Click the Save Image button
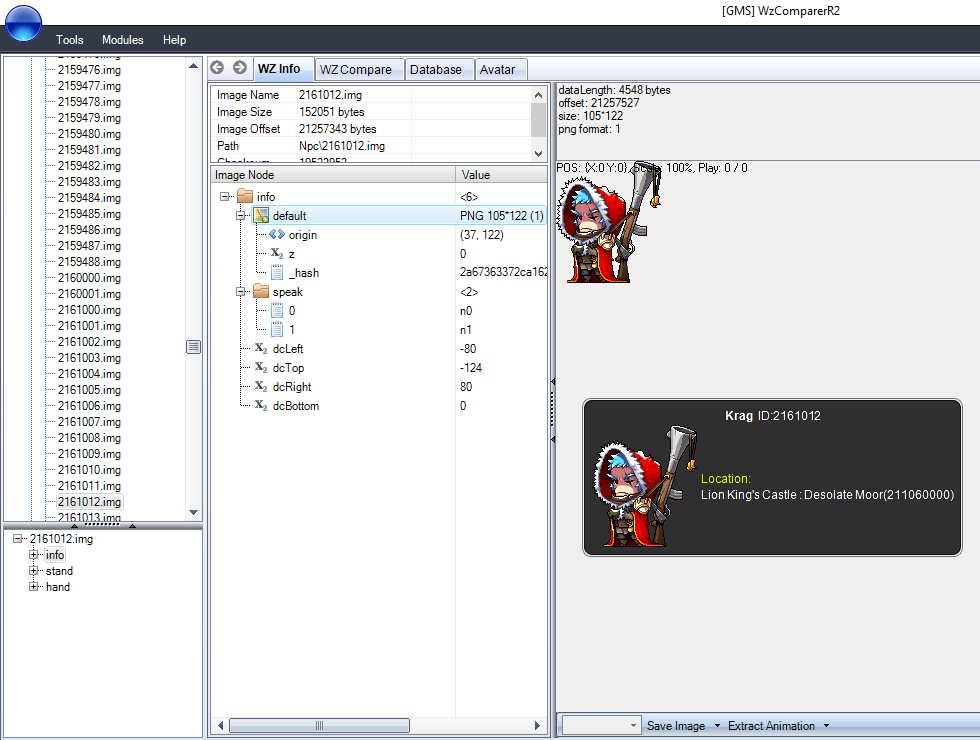This screenshot has width=980, height=740. (678, 725)
